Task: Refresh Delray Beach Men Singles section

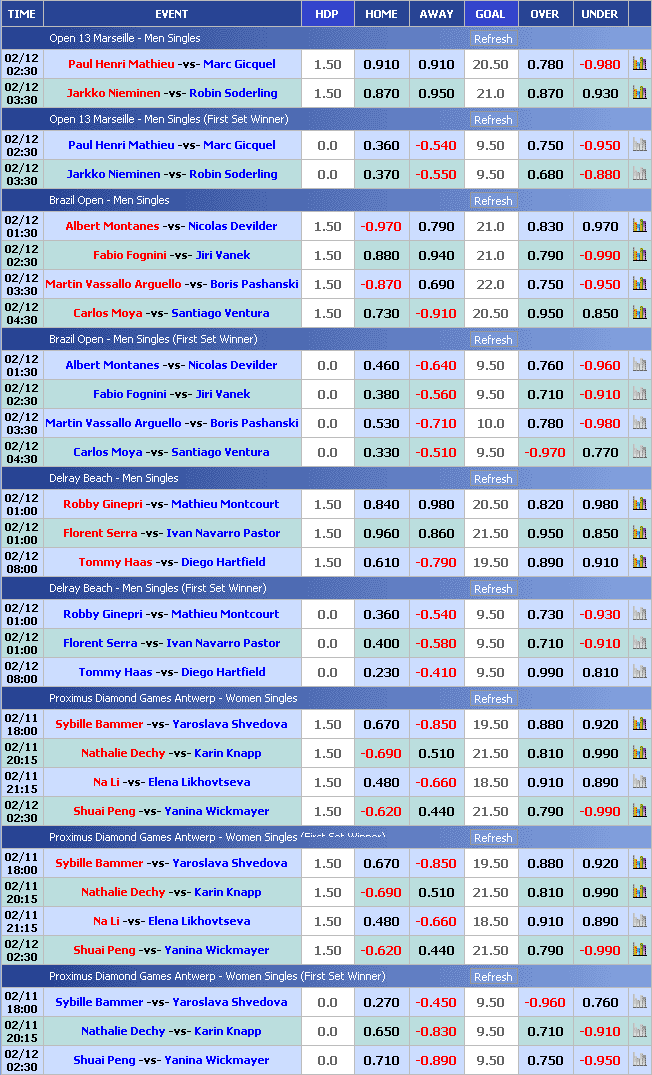Action: (493, 479)
